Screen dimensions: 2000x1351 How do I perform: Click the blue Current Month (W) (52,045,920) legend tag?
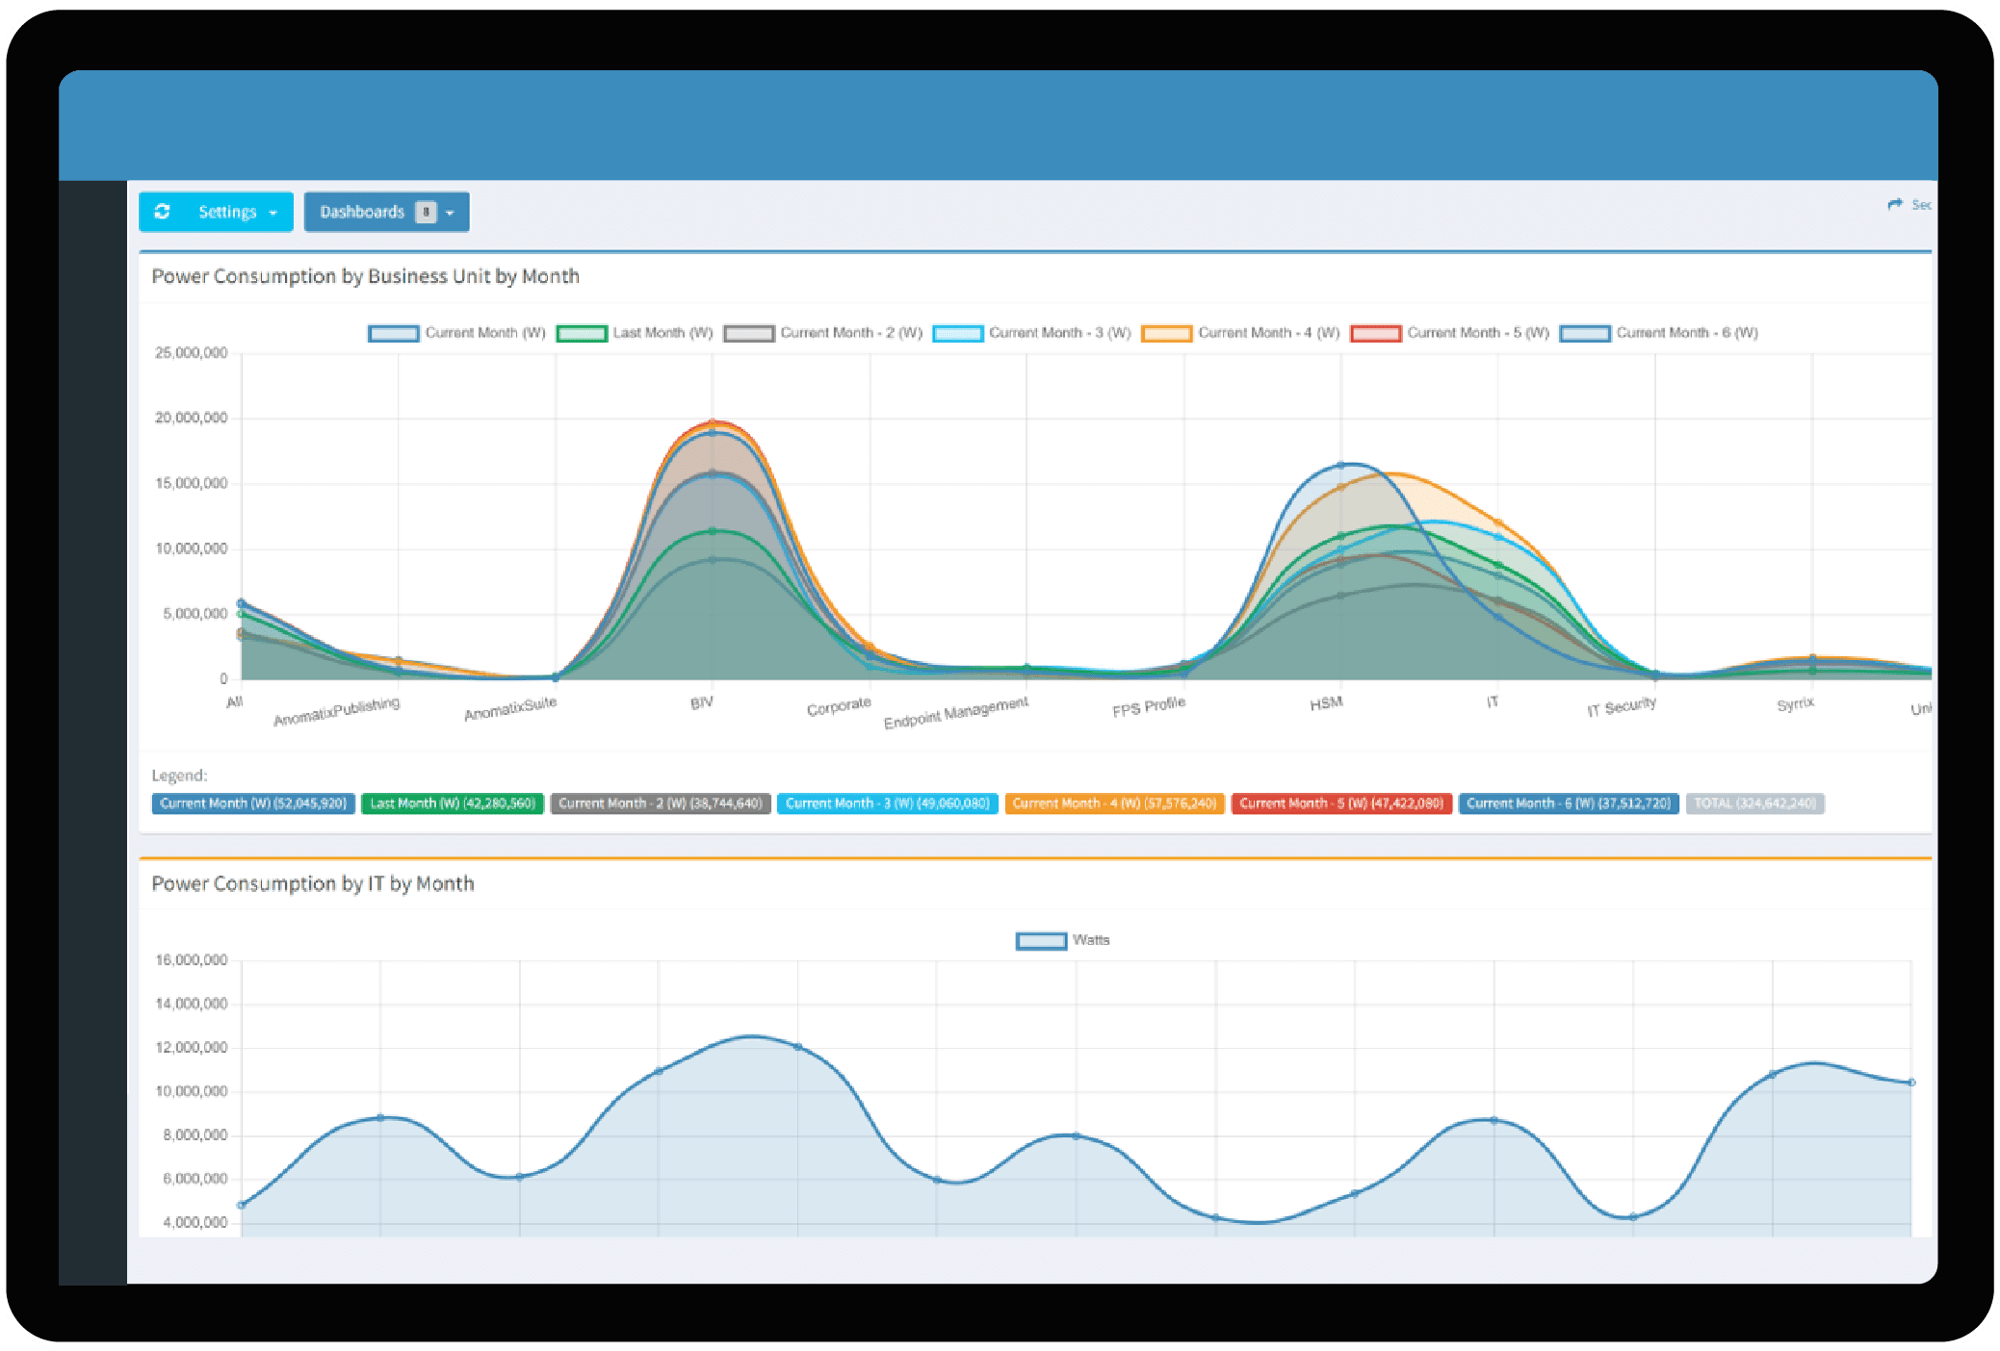(x=253, y=804)
